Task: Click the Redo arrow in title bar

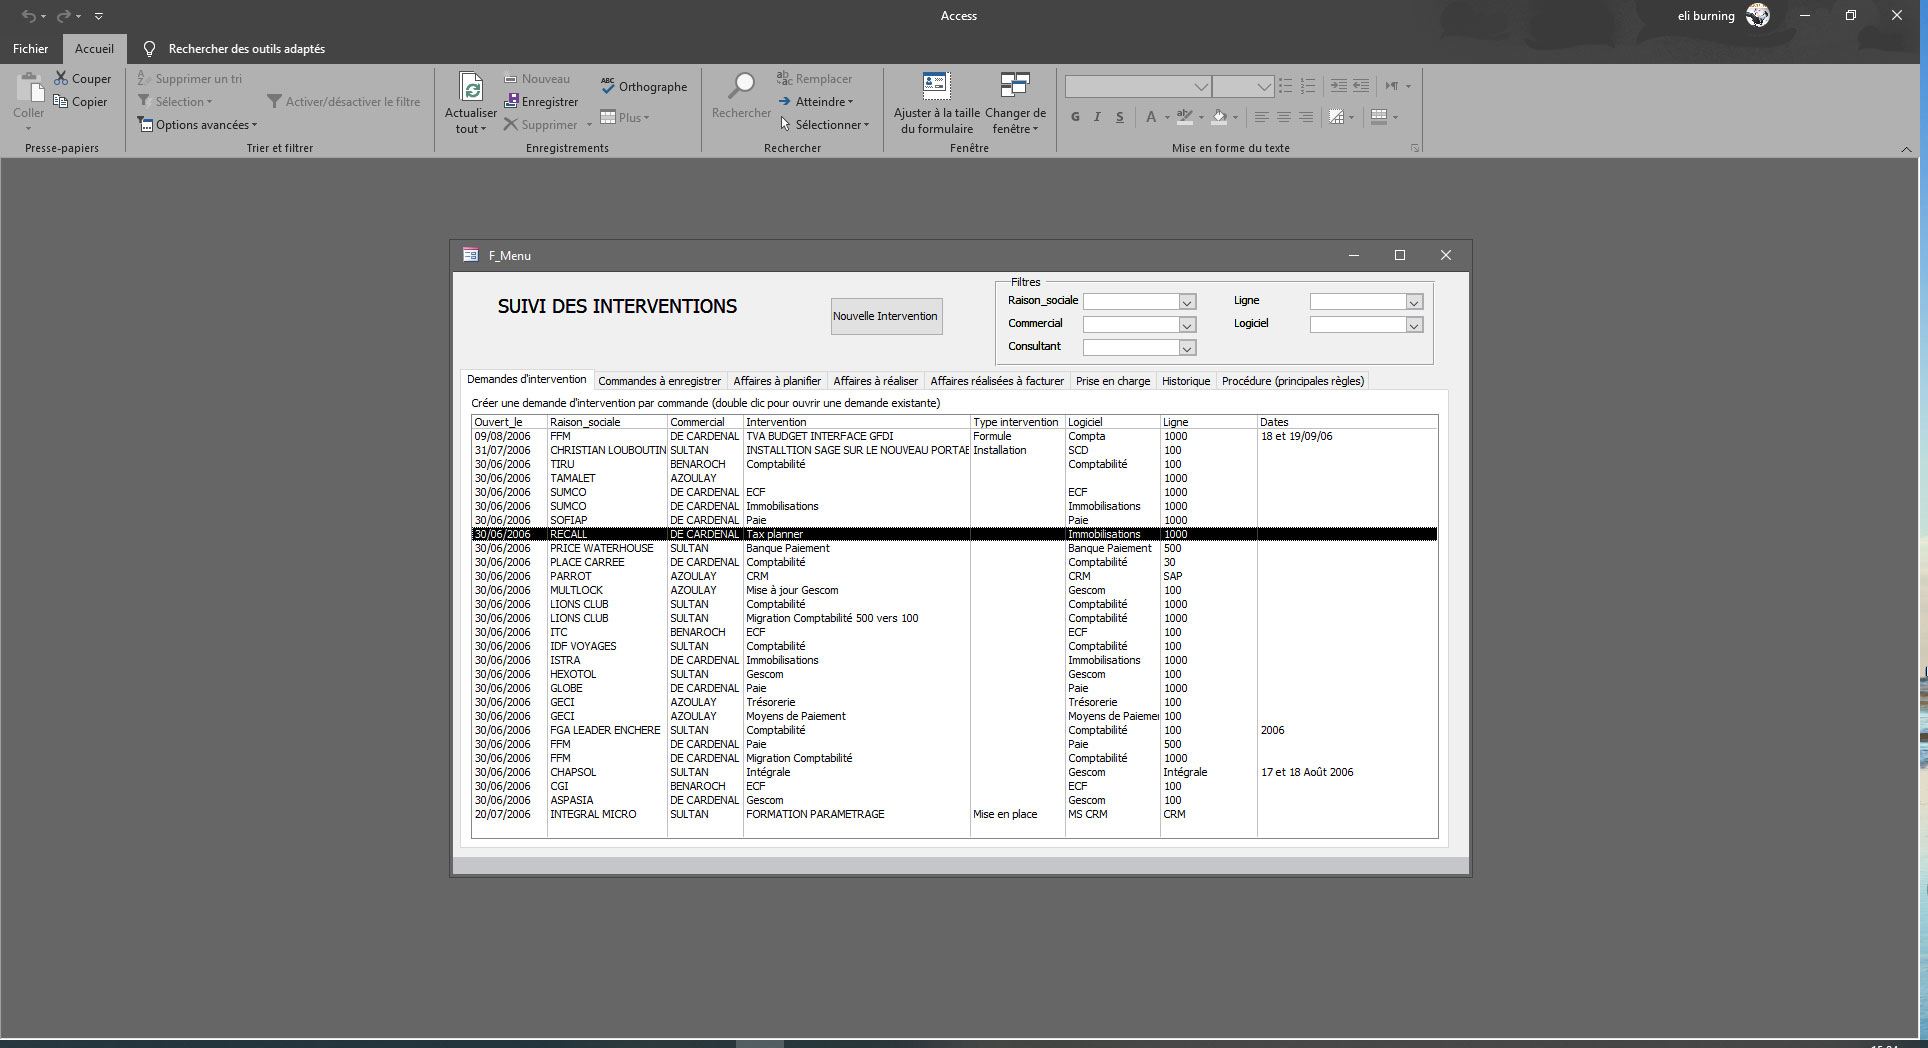Action: tap(63, 16)
